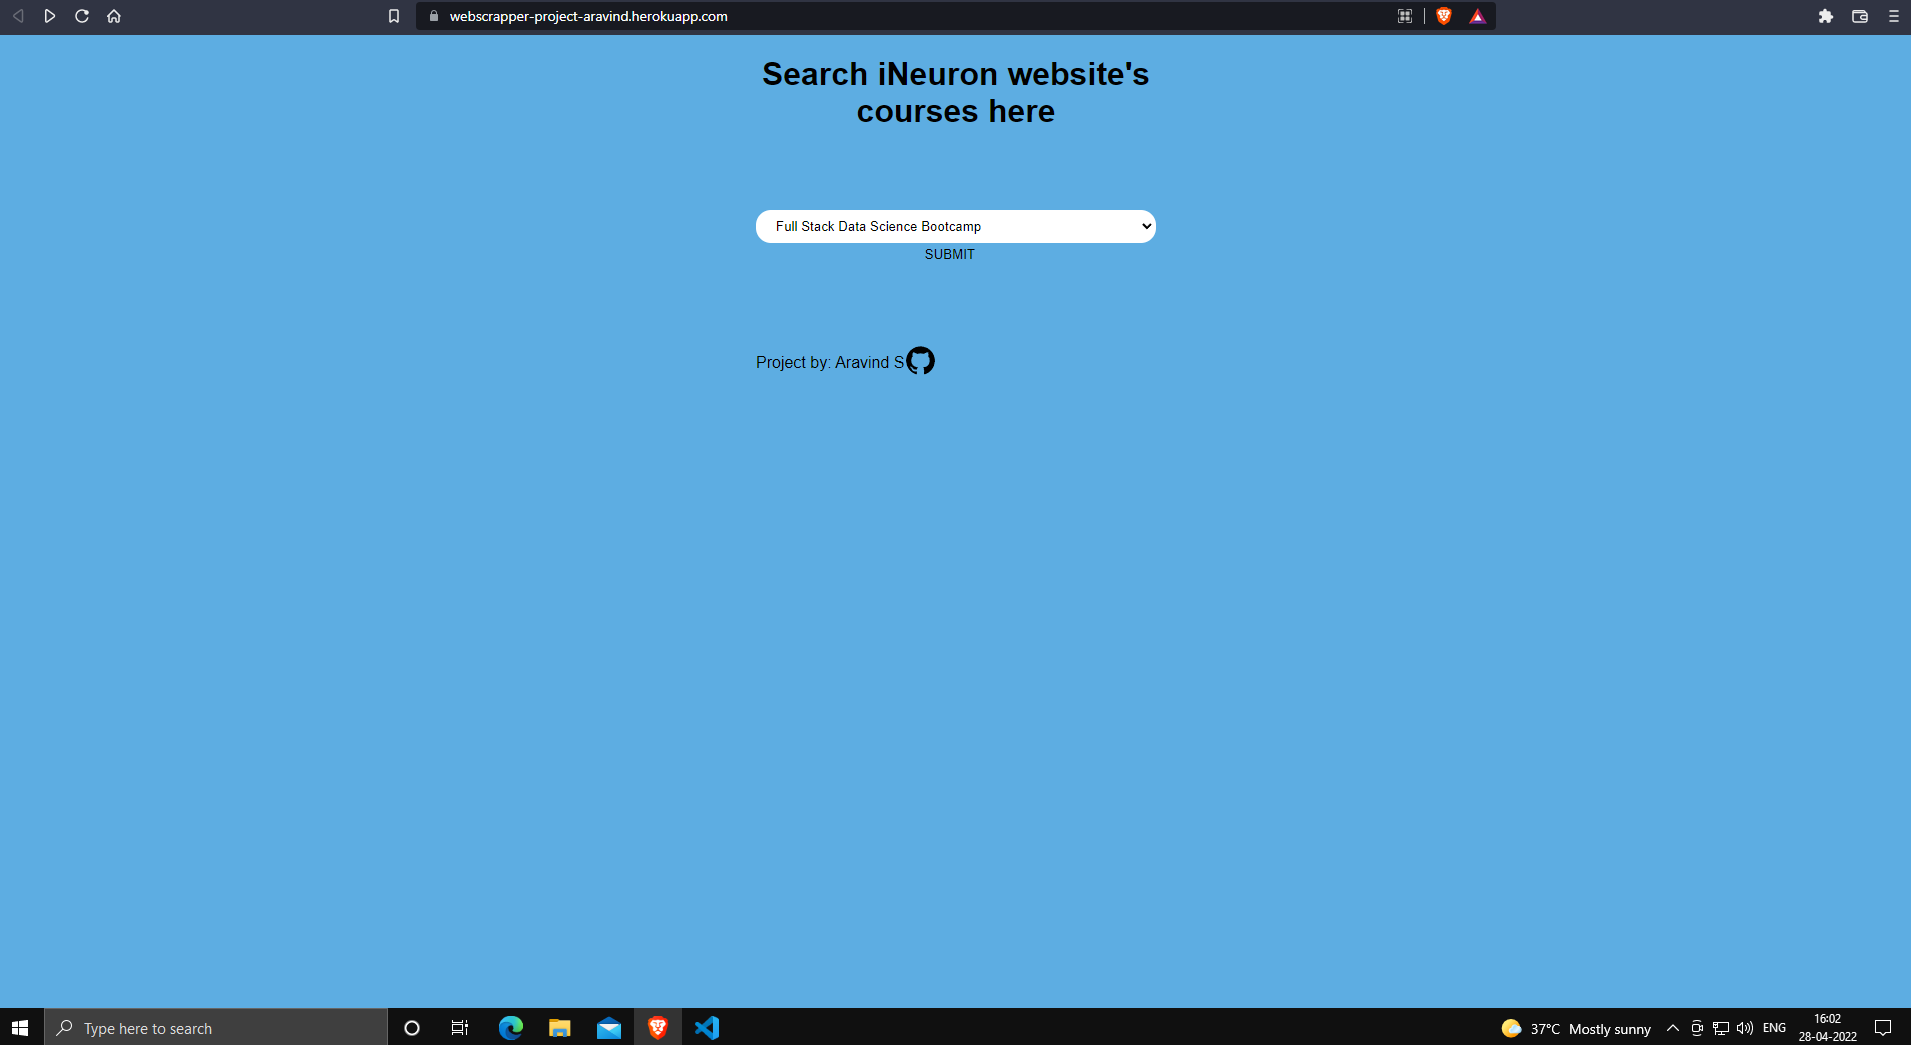Click the 'Project by: Aravind S' text
The height and width of the screenshot is (1045, 1911).
[x=830, y=362]
